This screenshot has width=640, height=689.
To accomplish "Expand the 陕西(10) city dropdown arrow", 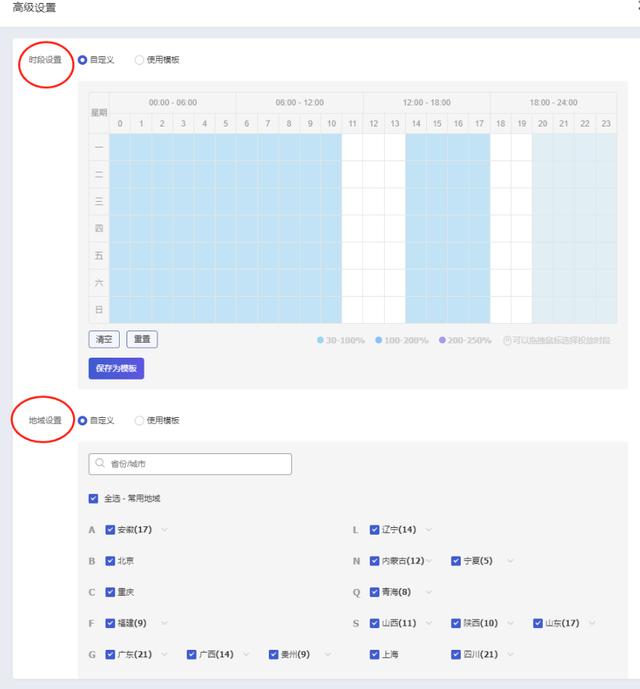I will [x=510, y=623].
